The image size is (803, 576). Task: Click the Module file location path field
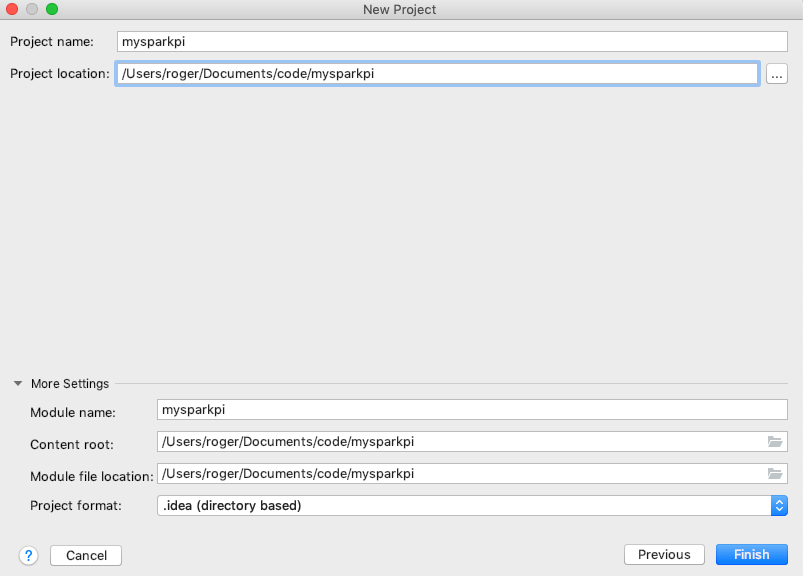point(460,473)
